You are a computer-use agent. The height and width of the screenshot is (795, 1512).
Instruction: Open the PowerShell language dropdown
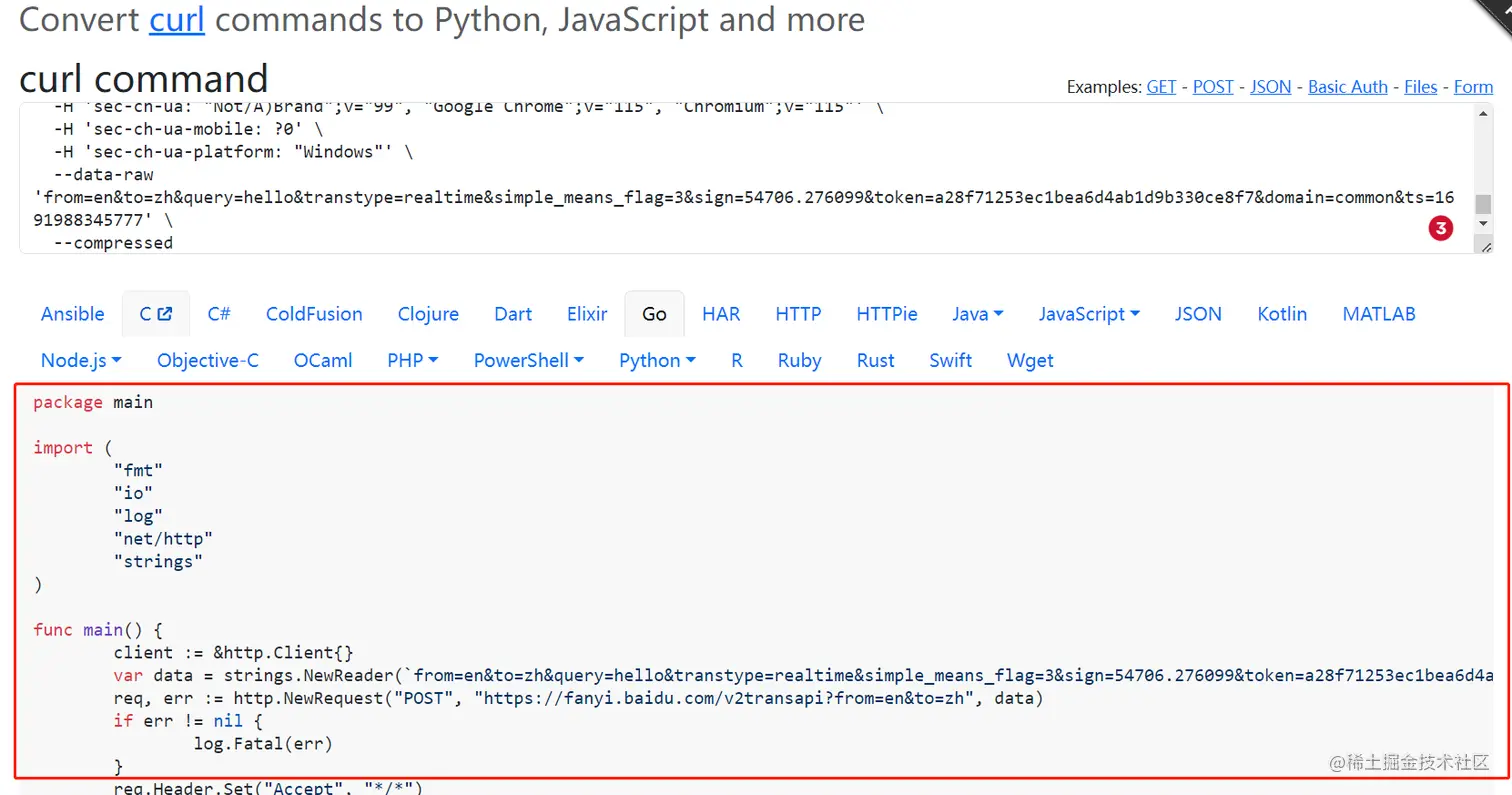click(528, 361)
